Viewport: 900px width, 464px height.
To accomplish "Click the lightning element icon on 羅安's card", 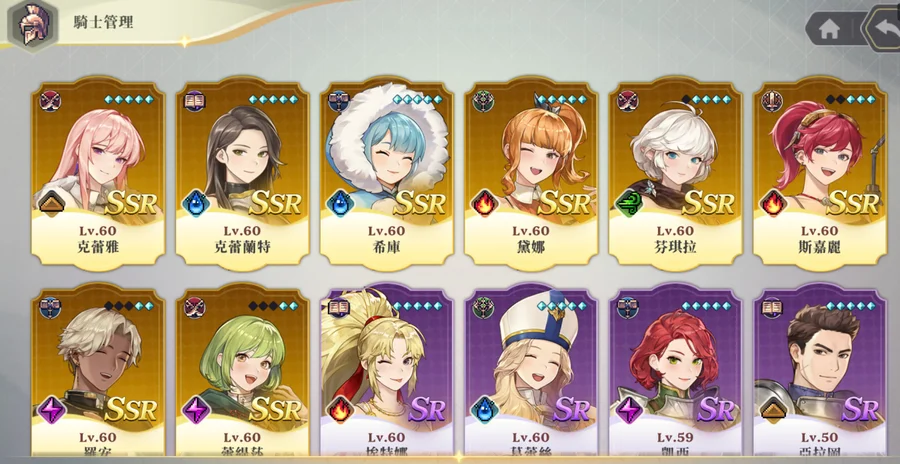I will (51, 410).
